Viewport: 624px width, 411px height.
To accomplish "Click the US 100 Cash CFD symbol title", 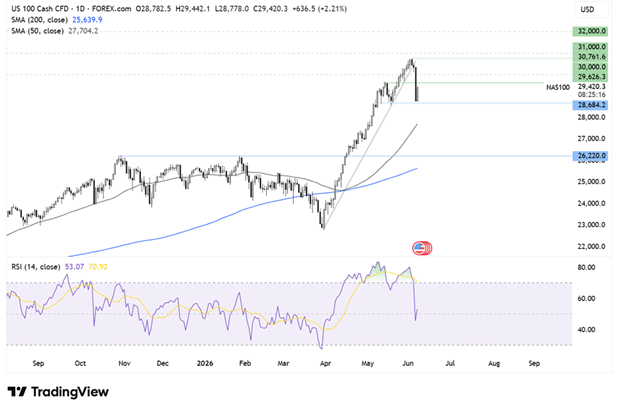I will click(x=38, y=8).
